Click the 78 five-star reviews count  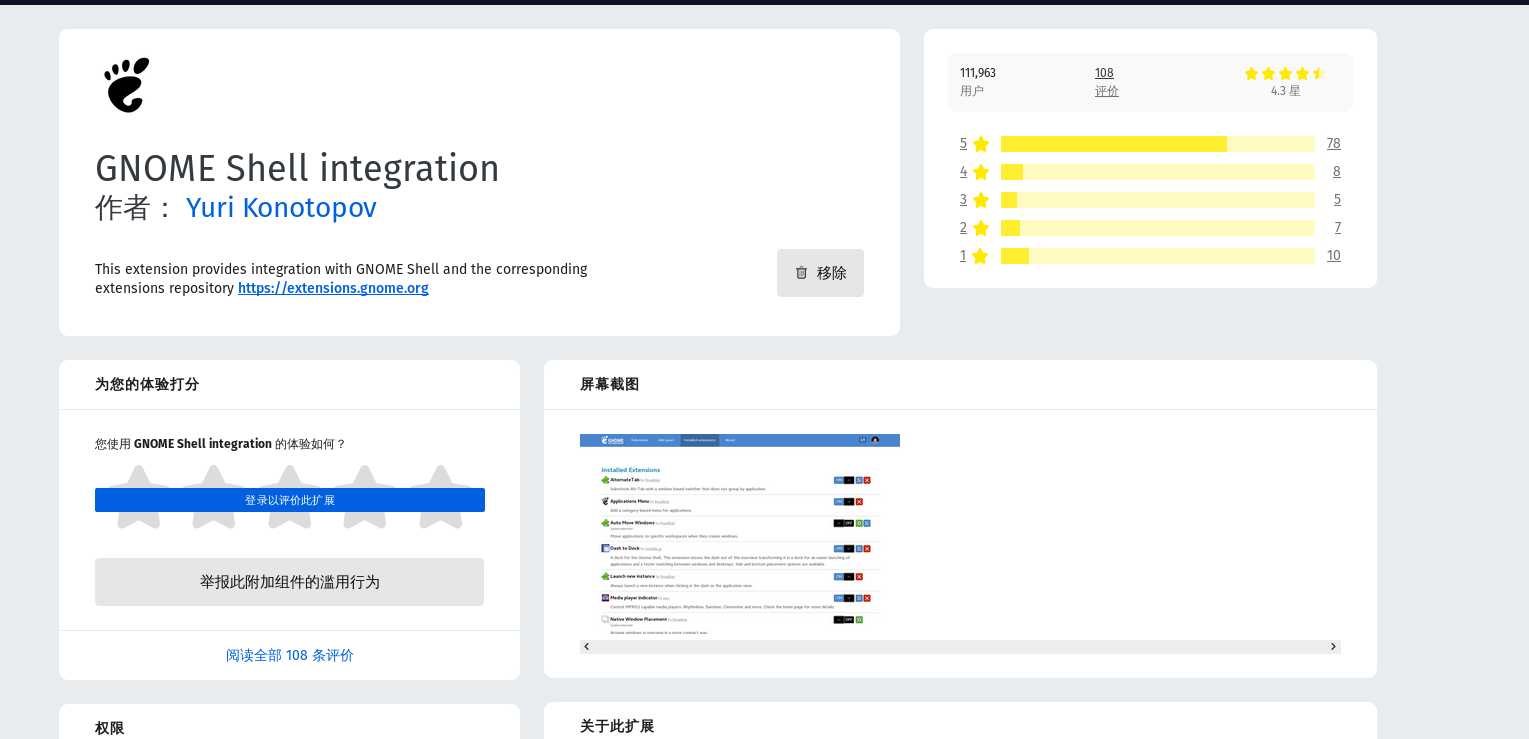[1333, 144]
